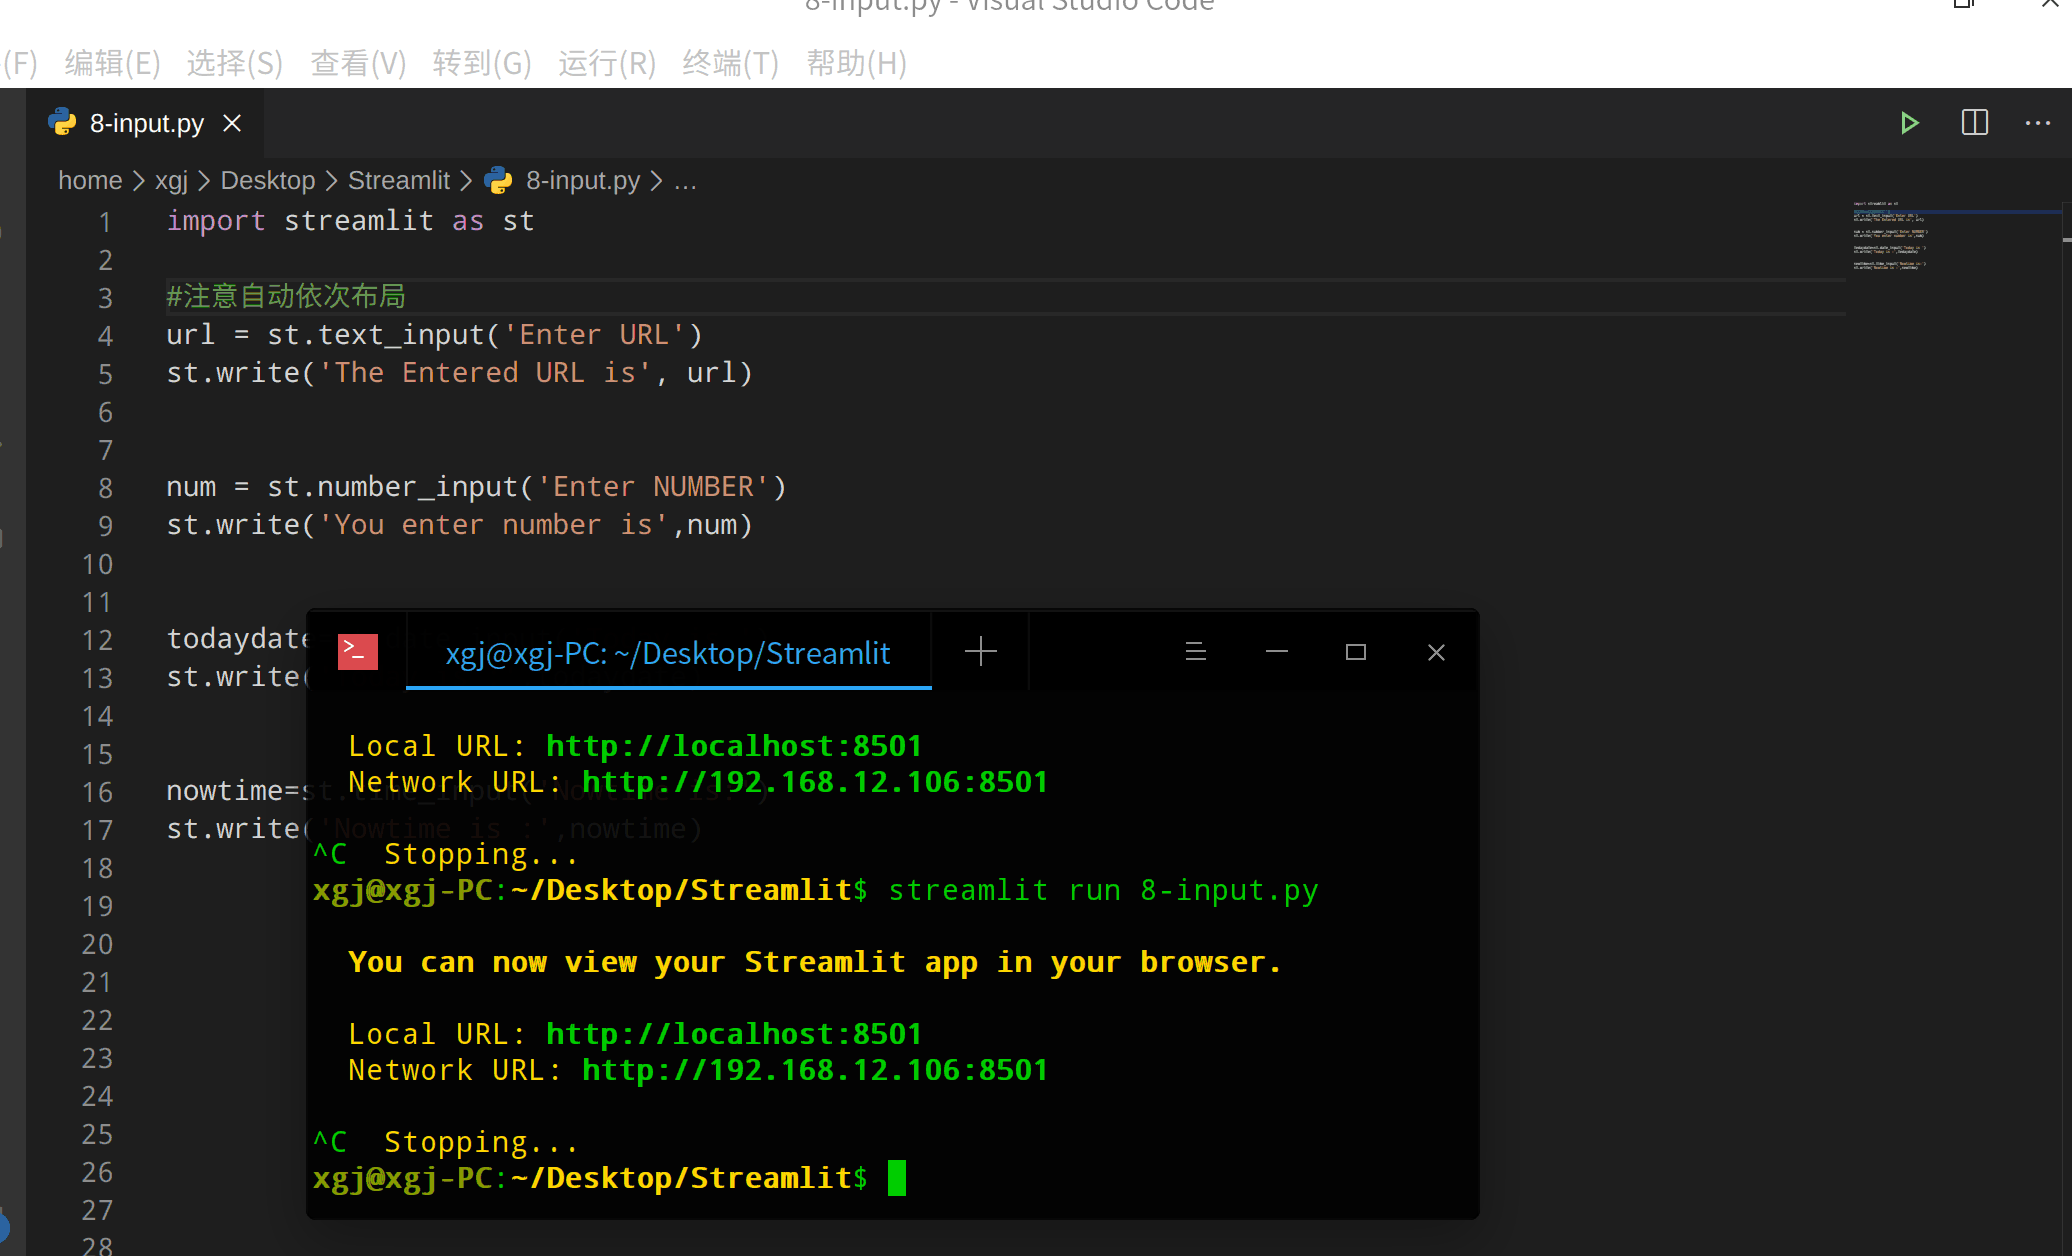Click 'The Entered URL is' string
The width and height of the screenshot is (2072, 1256).
click(x=485, y=373)
